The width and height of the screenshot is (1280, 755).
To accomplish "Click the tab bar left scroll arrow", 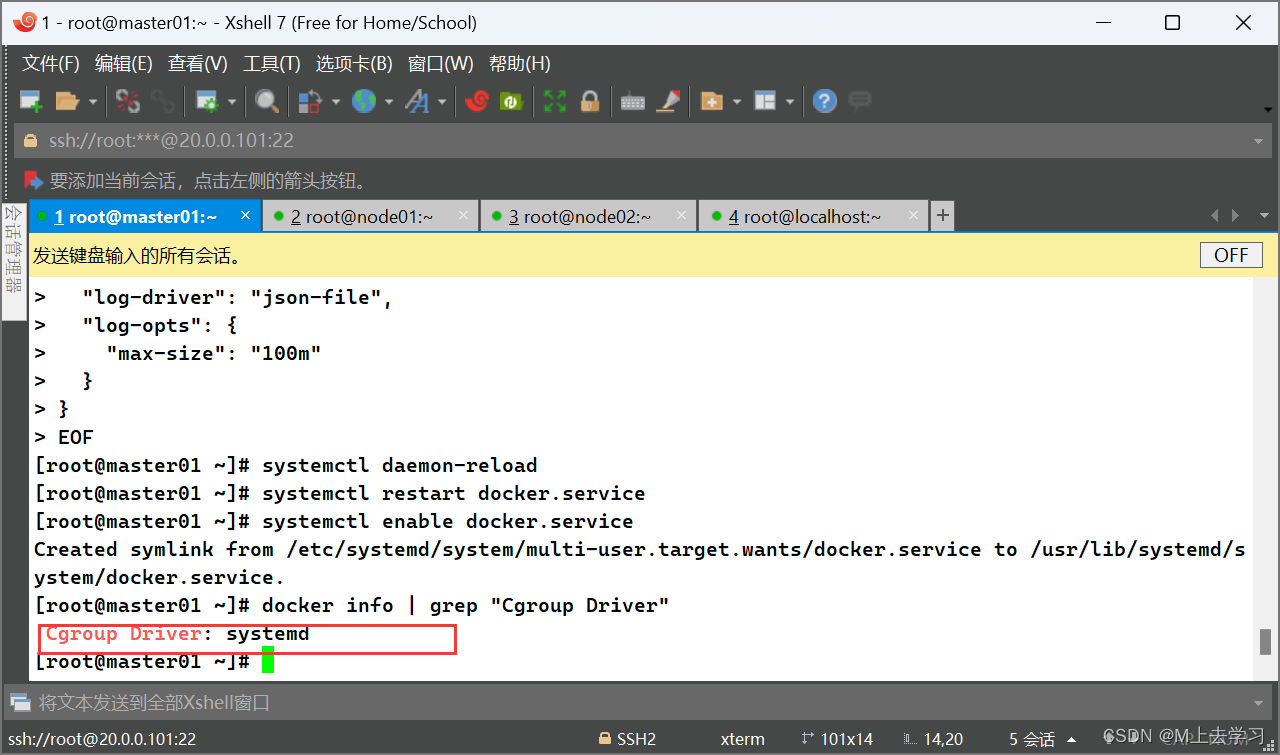I will 1215,216.
